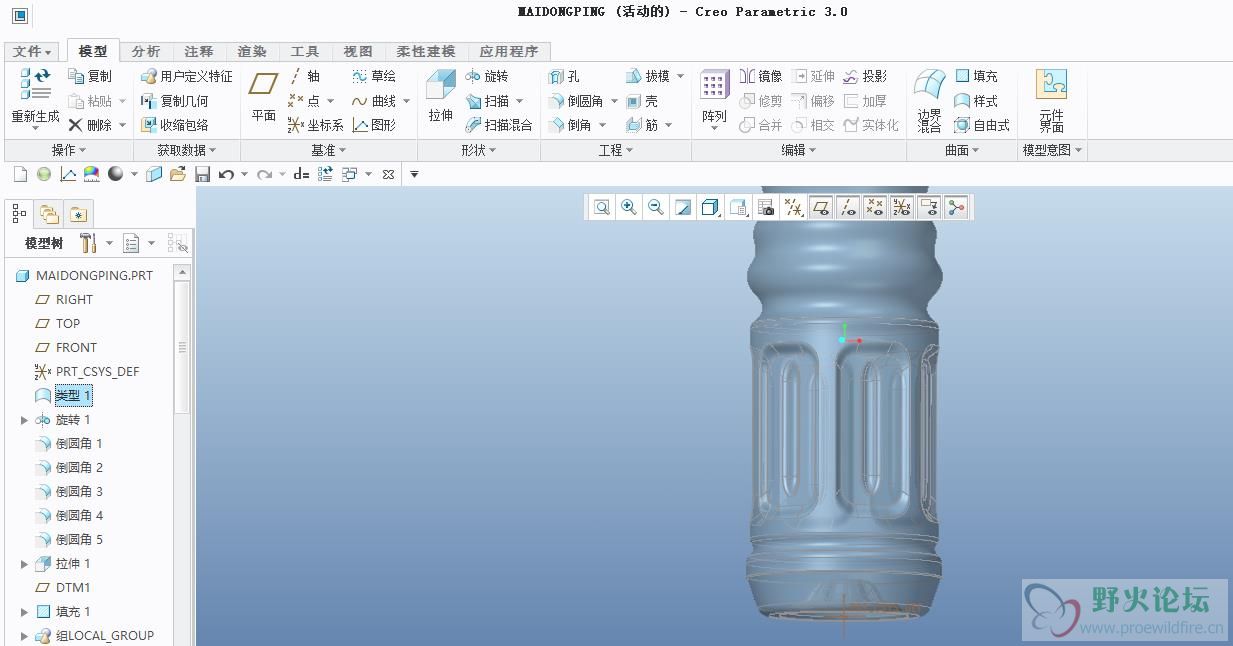This screenshot has height=646, width=1233.
Task: Click the 复制几何 button
Action: tap(175, 101)
